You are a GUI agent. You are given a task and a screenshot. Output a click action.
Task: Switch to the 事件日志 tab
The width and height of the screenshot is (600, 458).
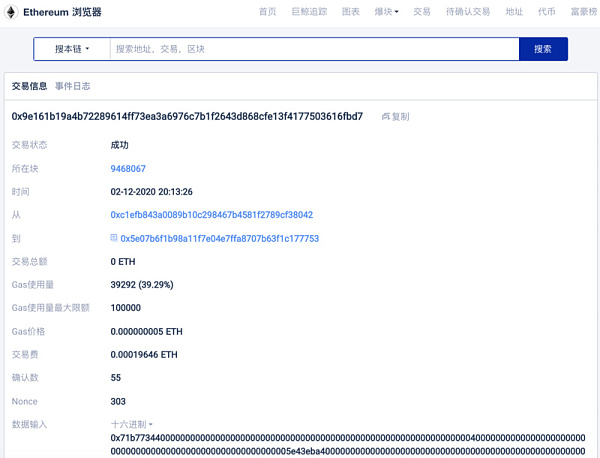tap(73, 86)
